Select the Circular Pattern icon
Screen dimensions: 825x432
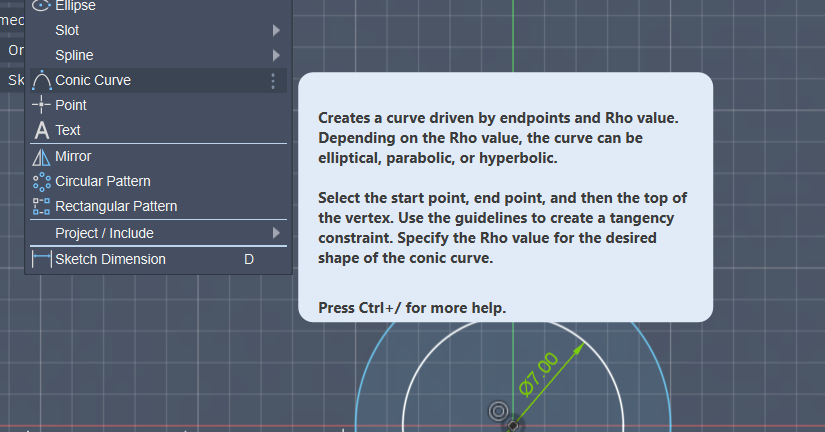(x=42, y=182)
